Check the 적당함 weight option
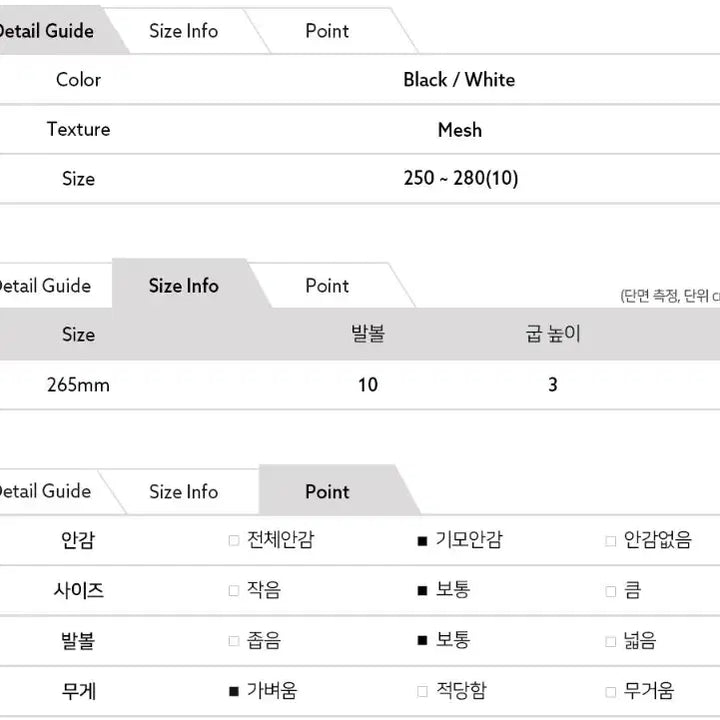 click(x=422, y=691)
